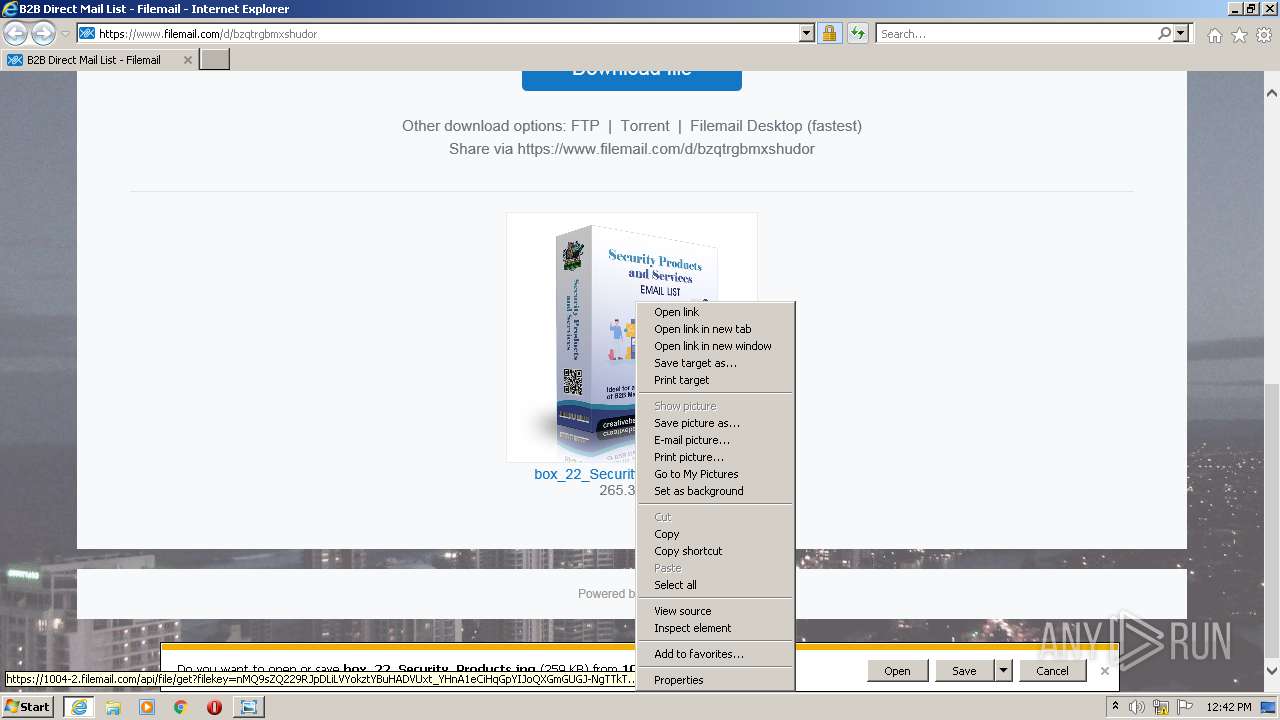Open Windows Media Player taskbar icon
The height and width of the screenshot is (720, 1280).
(x=147, y=706)
